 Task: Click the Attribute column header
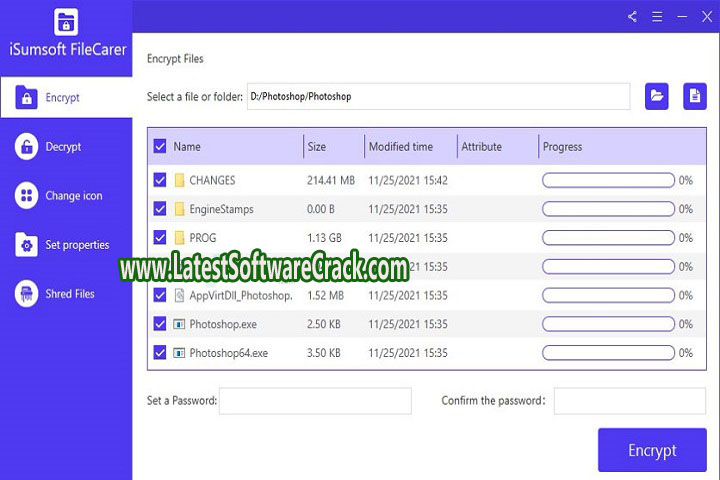(481, 147)
